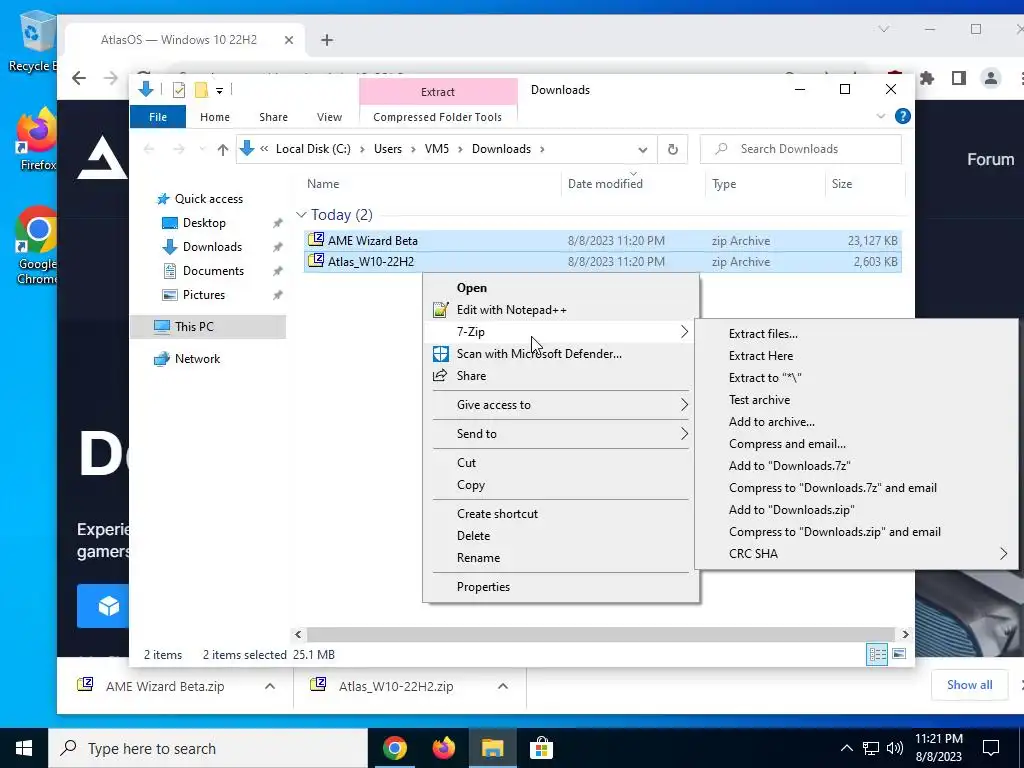Open the Compressed Folder Tools tab

(x=438, y=117)
